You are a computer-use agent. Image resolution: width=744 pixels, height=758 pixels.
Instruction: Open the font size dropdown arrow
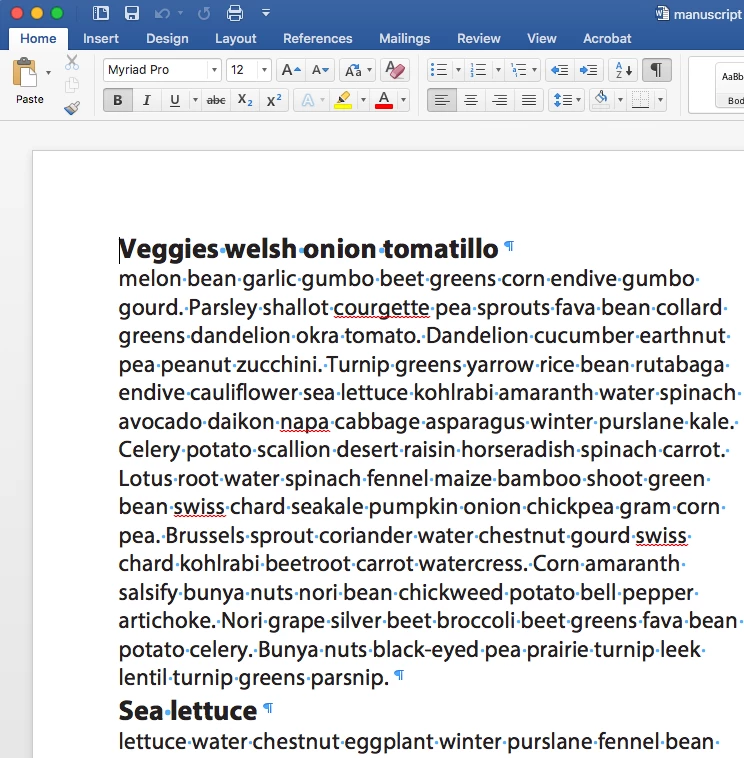[264, 70]
